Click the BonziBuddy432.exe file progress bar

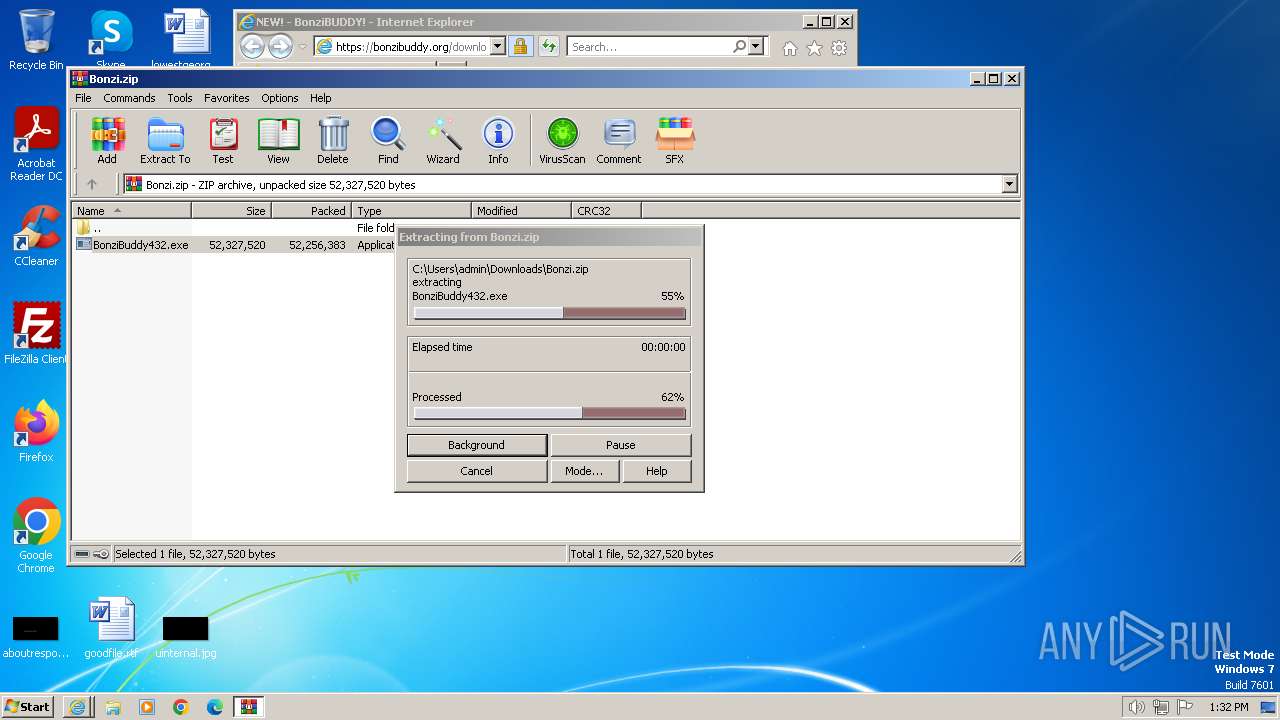tap(549, 313)
